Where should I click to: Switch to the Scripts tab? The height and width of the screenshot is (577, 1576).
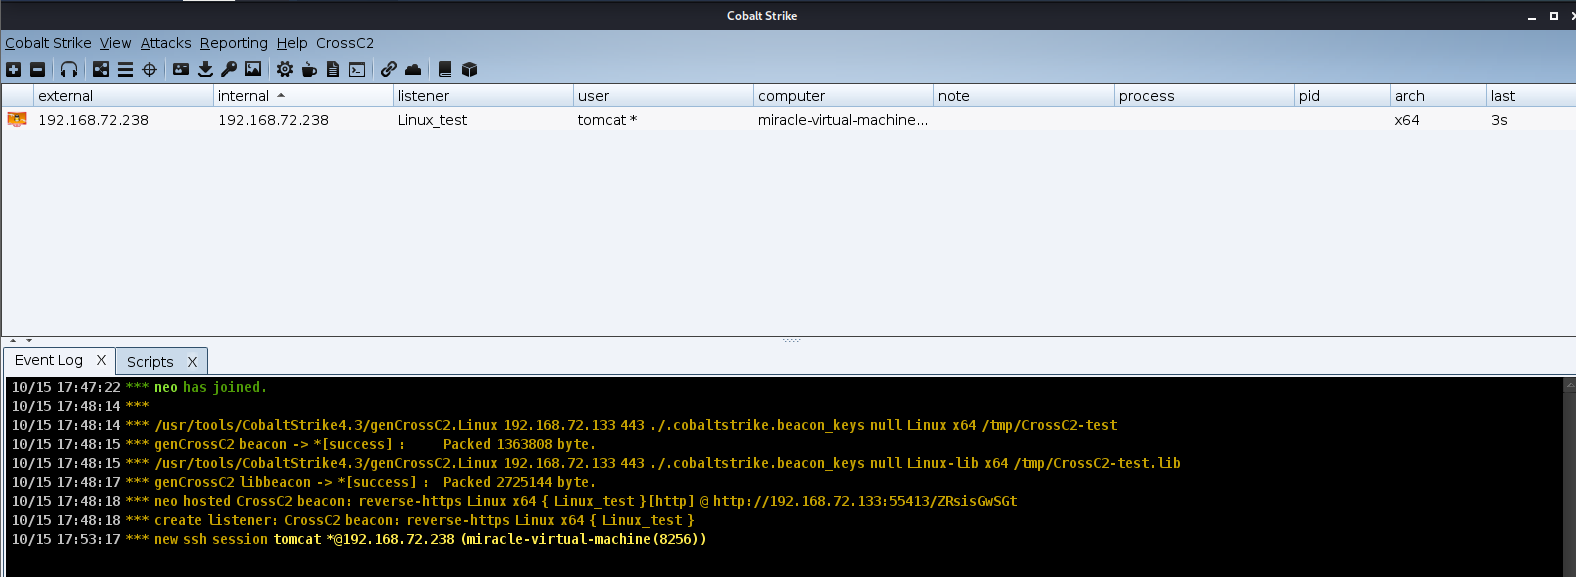[x=150, y=362]
